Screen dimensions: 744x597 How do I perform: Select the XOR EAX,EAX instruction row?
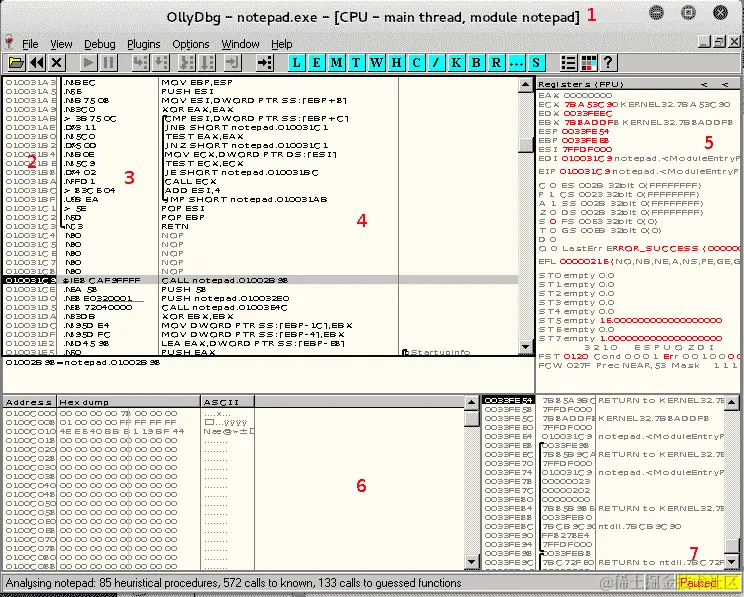260,109
